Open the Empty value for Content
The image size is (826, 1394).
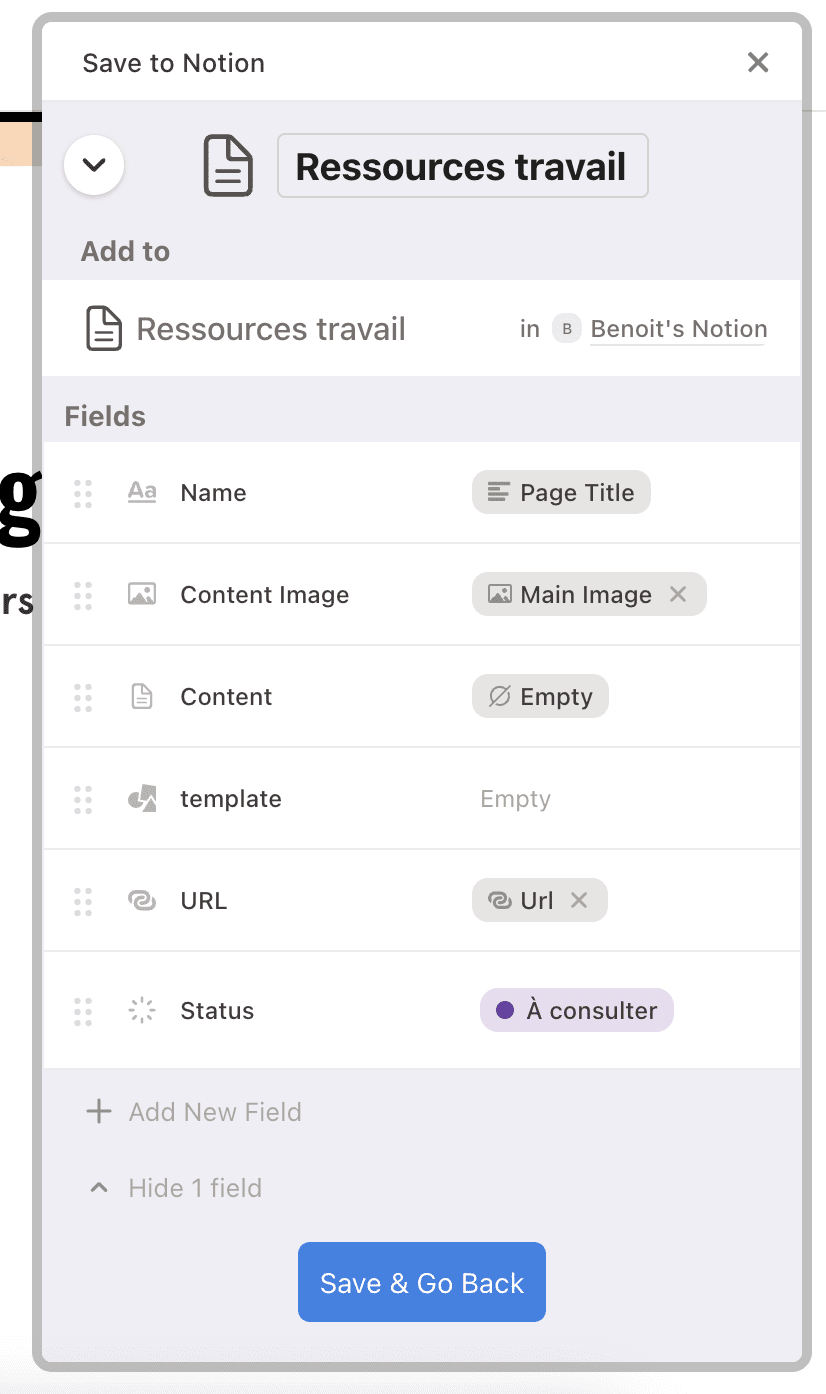point(540,696)
